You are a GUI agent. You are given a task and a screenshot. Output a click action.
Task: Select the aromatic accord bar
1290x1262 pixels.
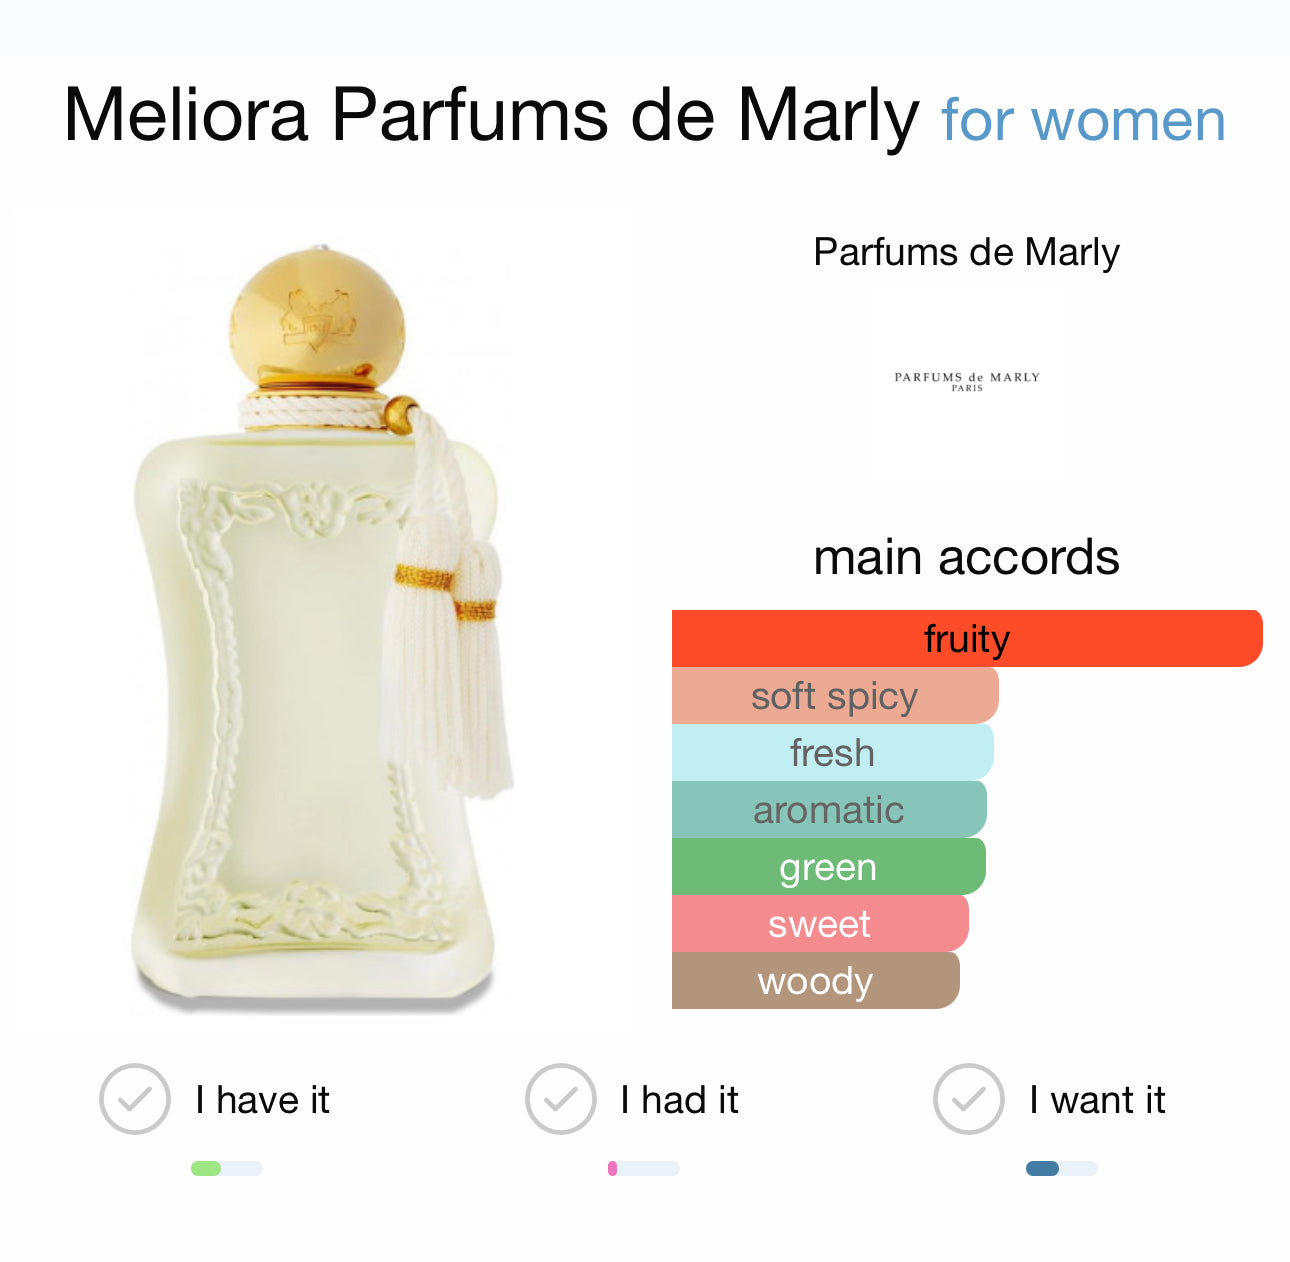[829, 809]
